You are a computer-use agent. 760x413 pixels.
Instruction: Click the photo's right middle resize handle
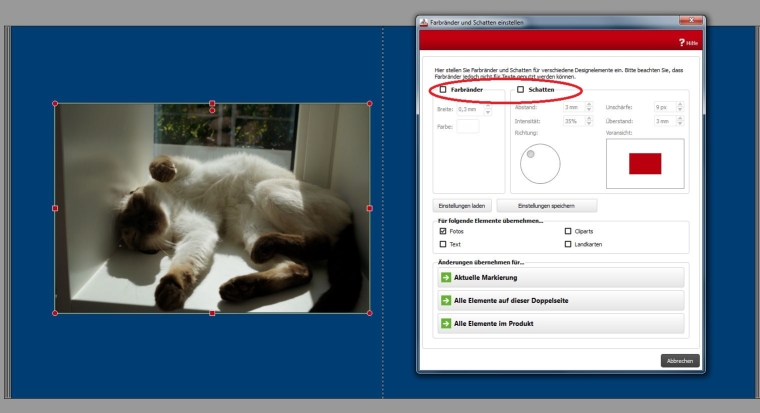click(370, 208)
